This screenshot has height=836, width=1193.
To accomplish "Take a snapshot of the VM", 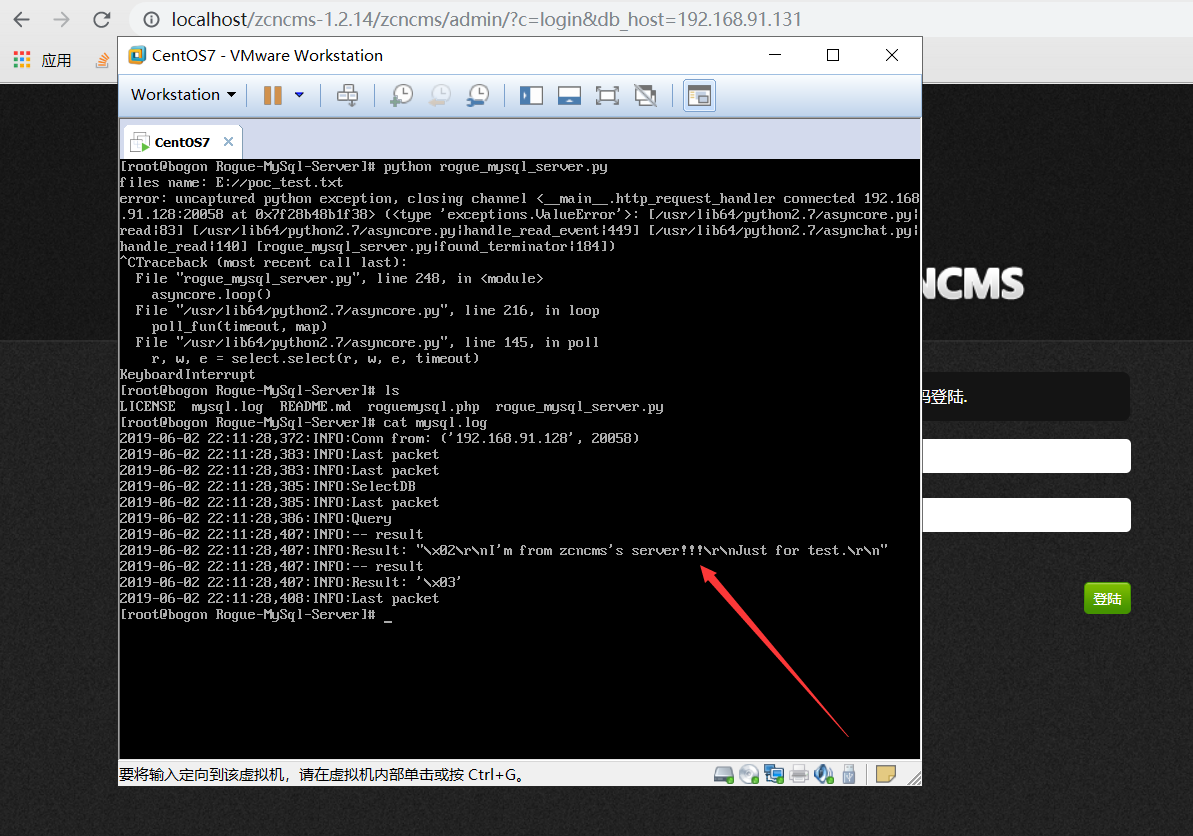I will click(x=401, y=95).
